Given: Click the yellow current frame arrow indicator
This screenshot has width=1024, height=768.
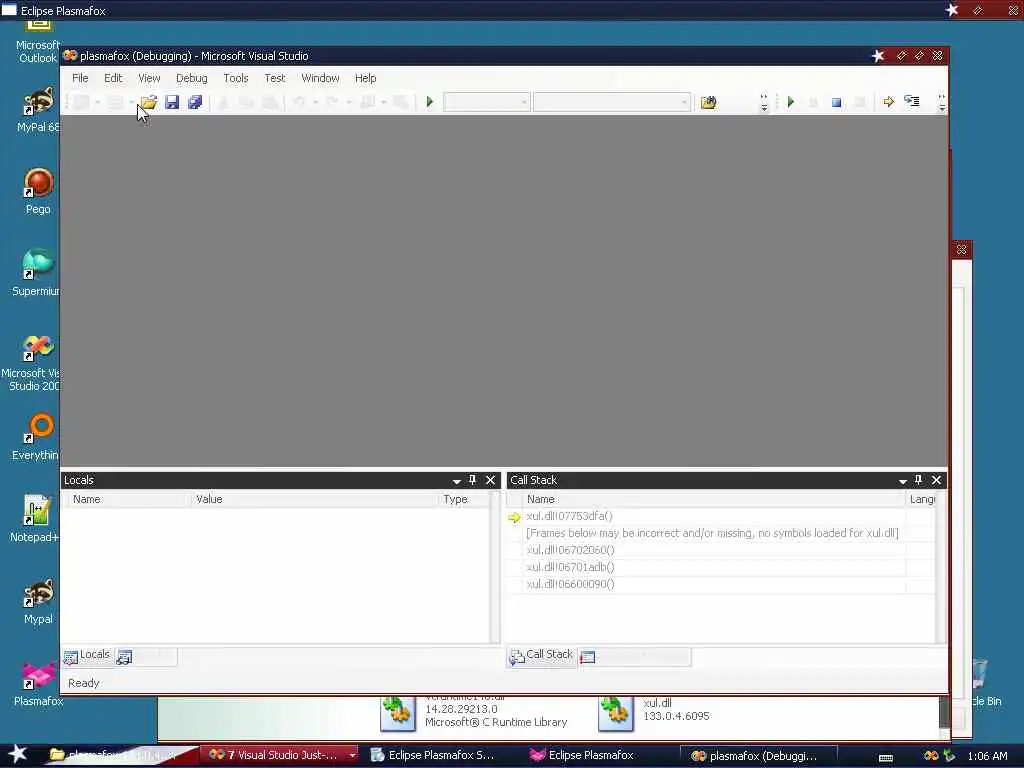Looking at the screenshot, I should click(x=515, y=517).
